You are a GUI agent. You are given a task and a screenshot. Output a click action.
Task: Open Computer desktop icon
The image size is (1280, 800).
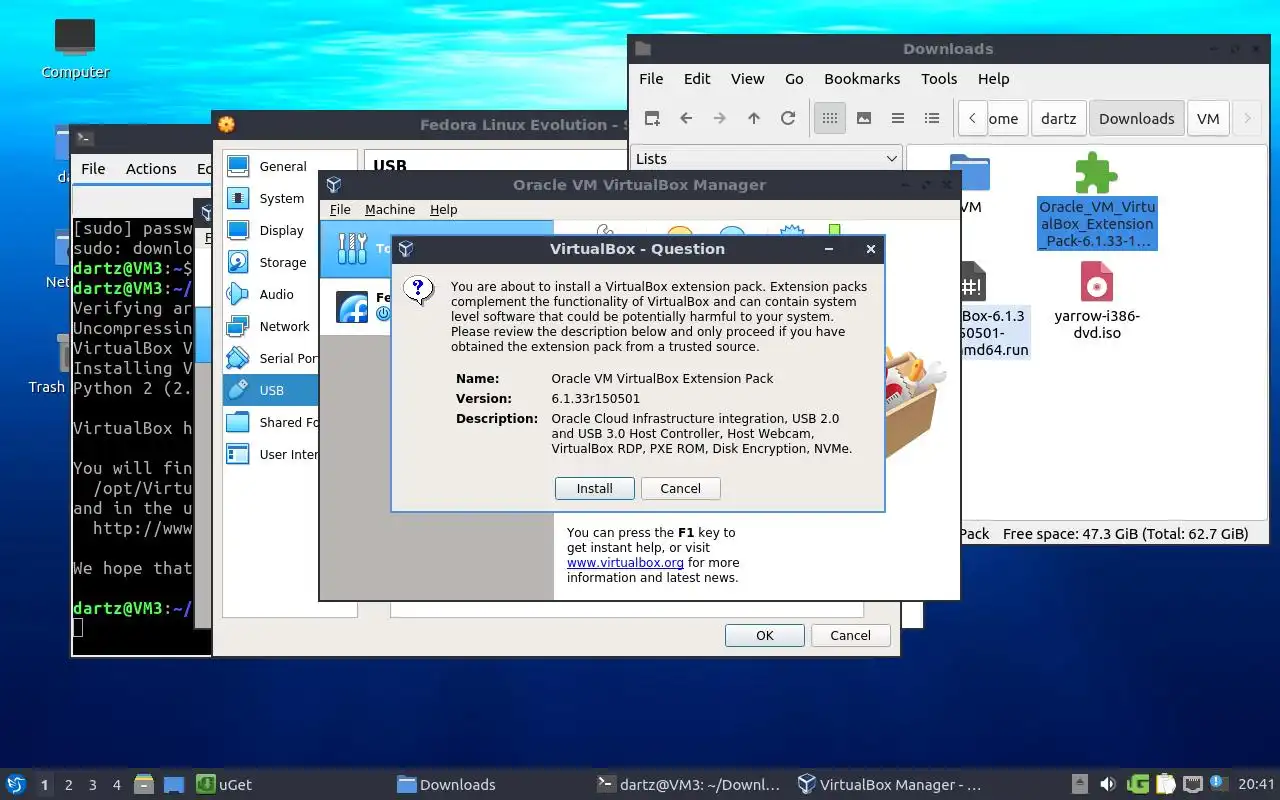(75, 48)
